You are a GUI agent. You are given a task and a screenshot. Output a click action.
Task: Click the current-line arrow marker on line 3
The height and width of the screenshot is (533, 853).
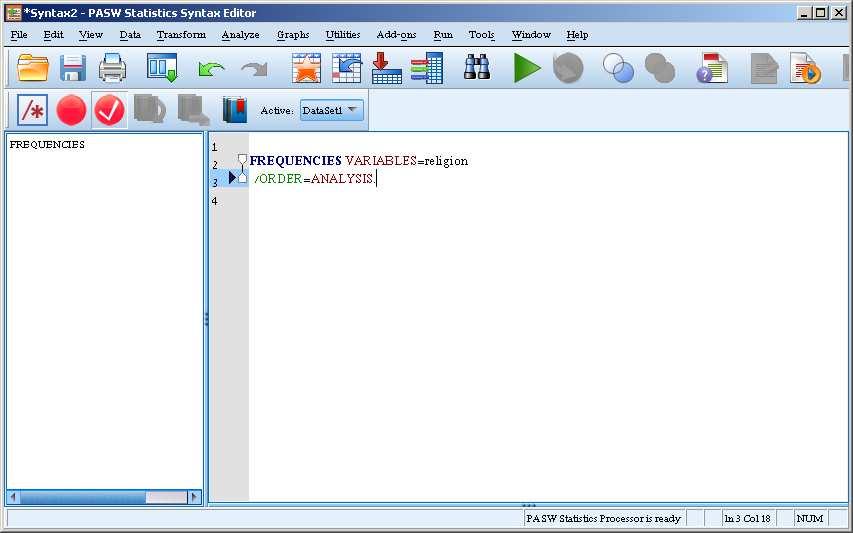(232, 177)
